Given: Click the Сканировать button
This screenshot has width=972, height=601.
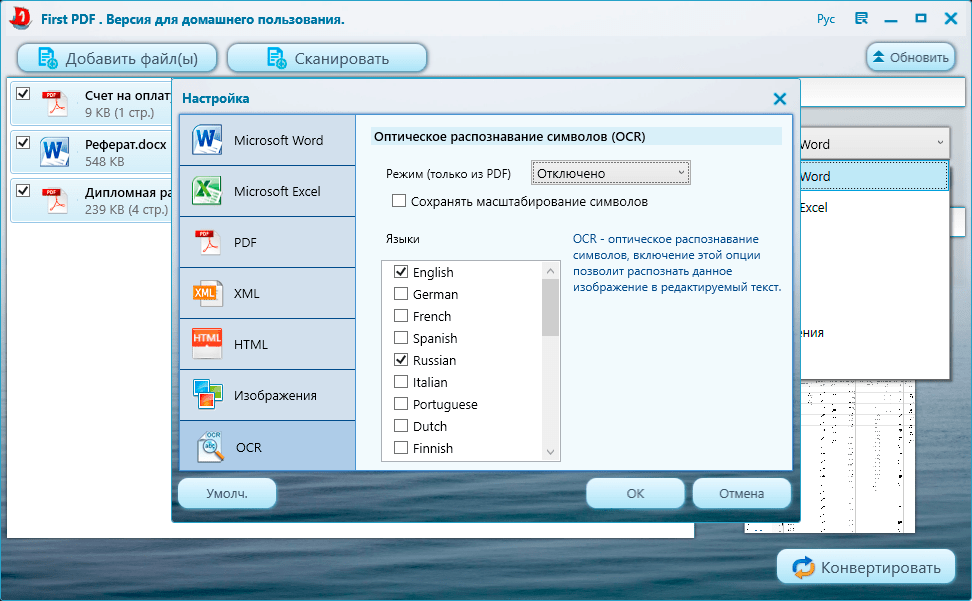Looking at the screenshot, I should pos(327,58).
